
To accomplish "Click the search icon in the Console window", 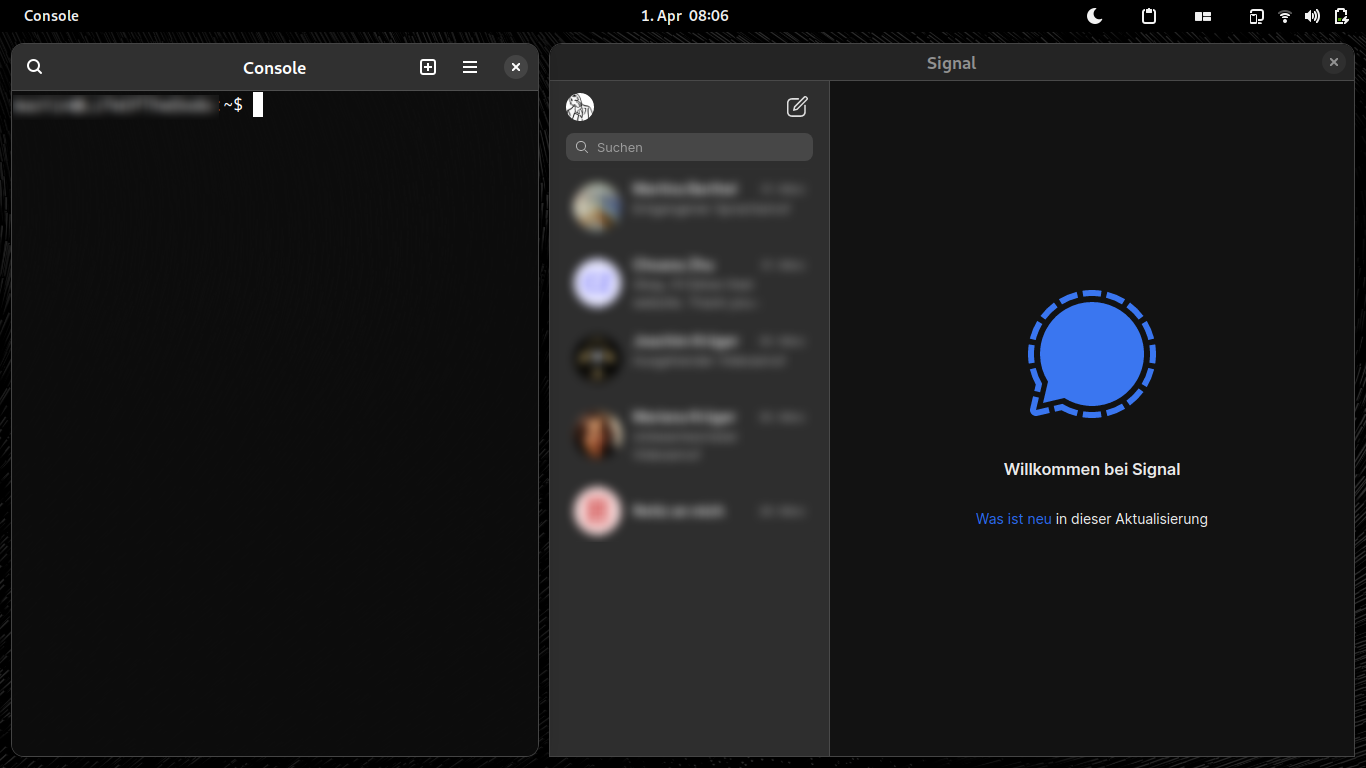I will point(35,67).
